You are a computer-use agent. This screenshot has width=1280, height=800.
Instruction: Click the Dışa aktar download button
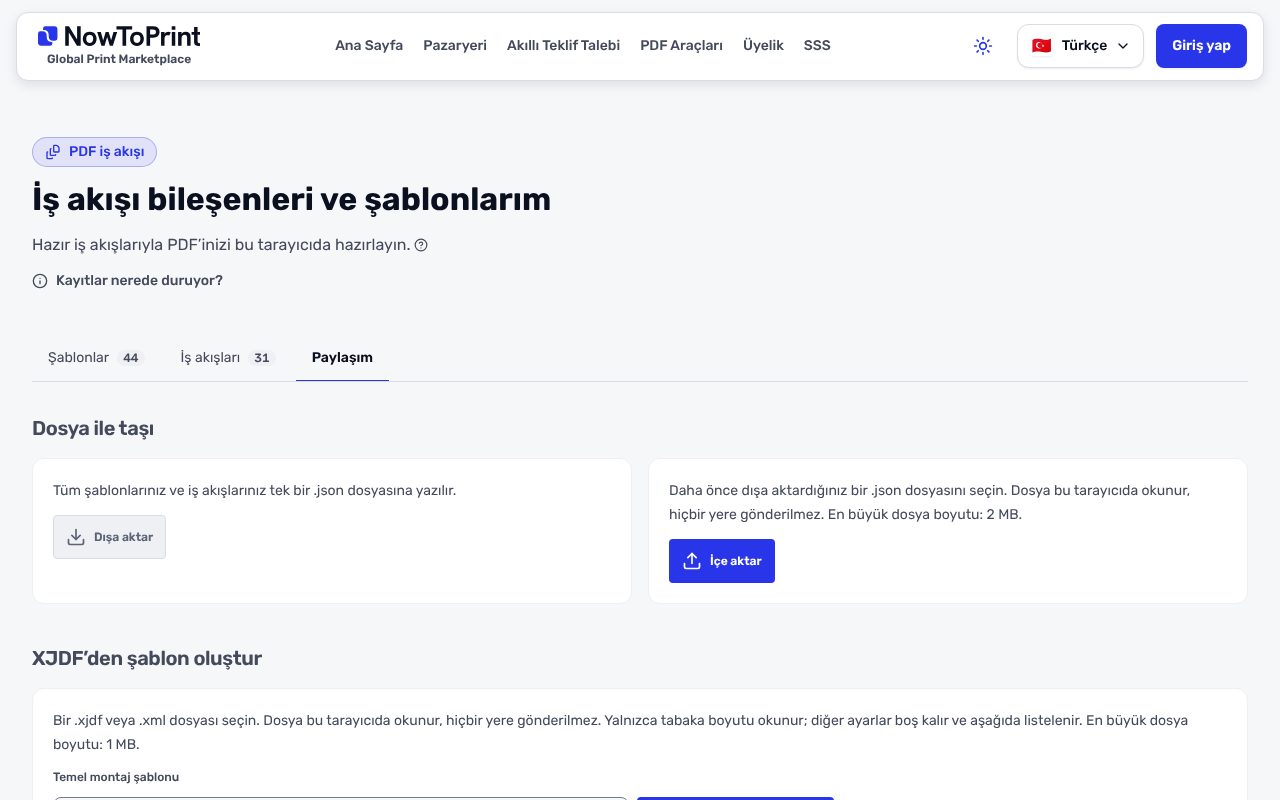click(x=109, y=537)
